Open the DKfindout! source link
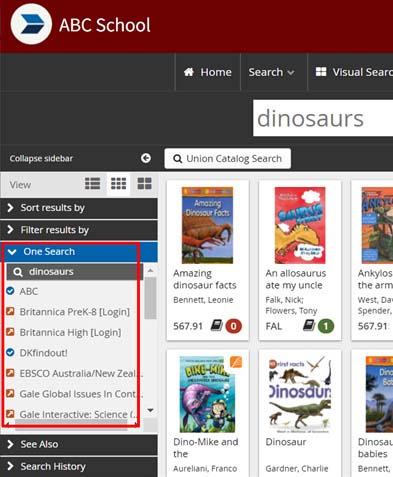 pos(43,353)
